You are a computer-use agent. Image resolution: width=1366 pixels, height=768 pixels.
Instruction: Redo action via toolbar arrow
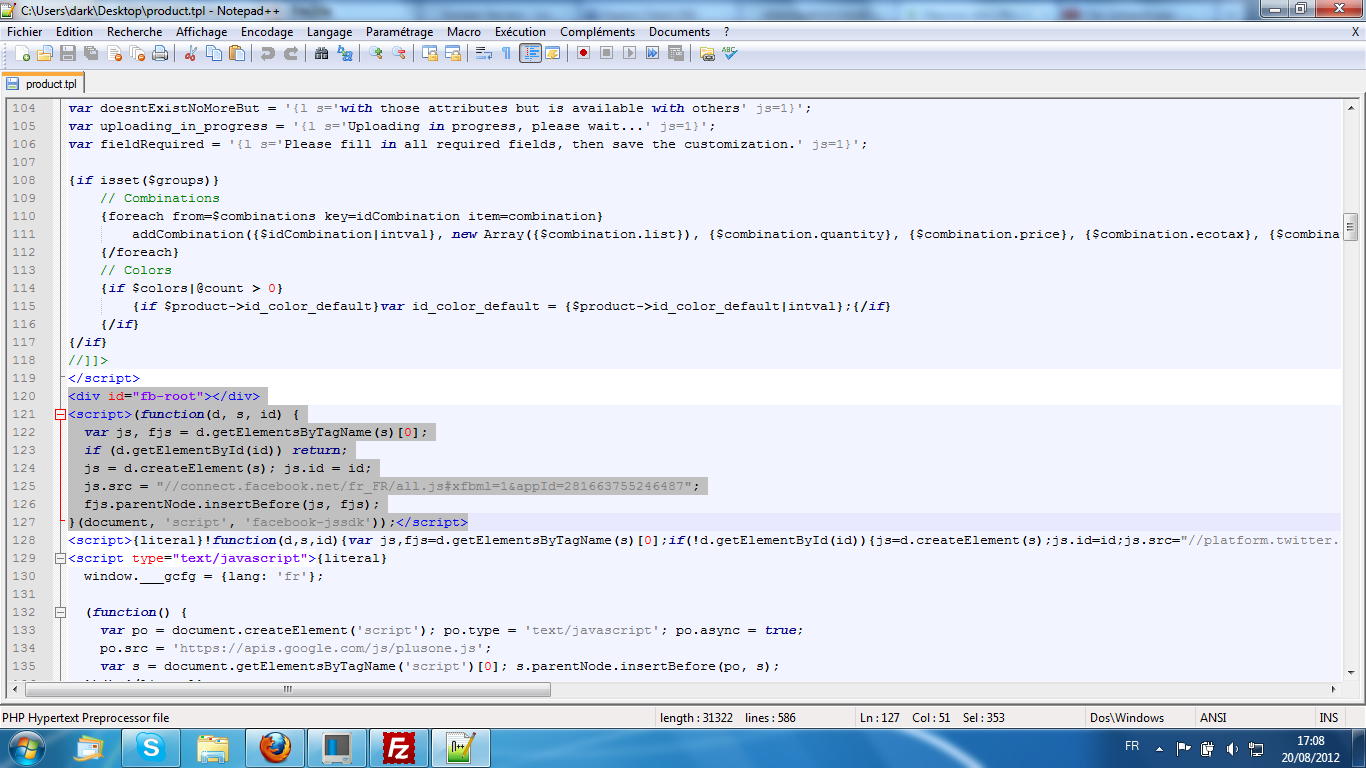click(x=290, y=53)
